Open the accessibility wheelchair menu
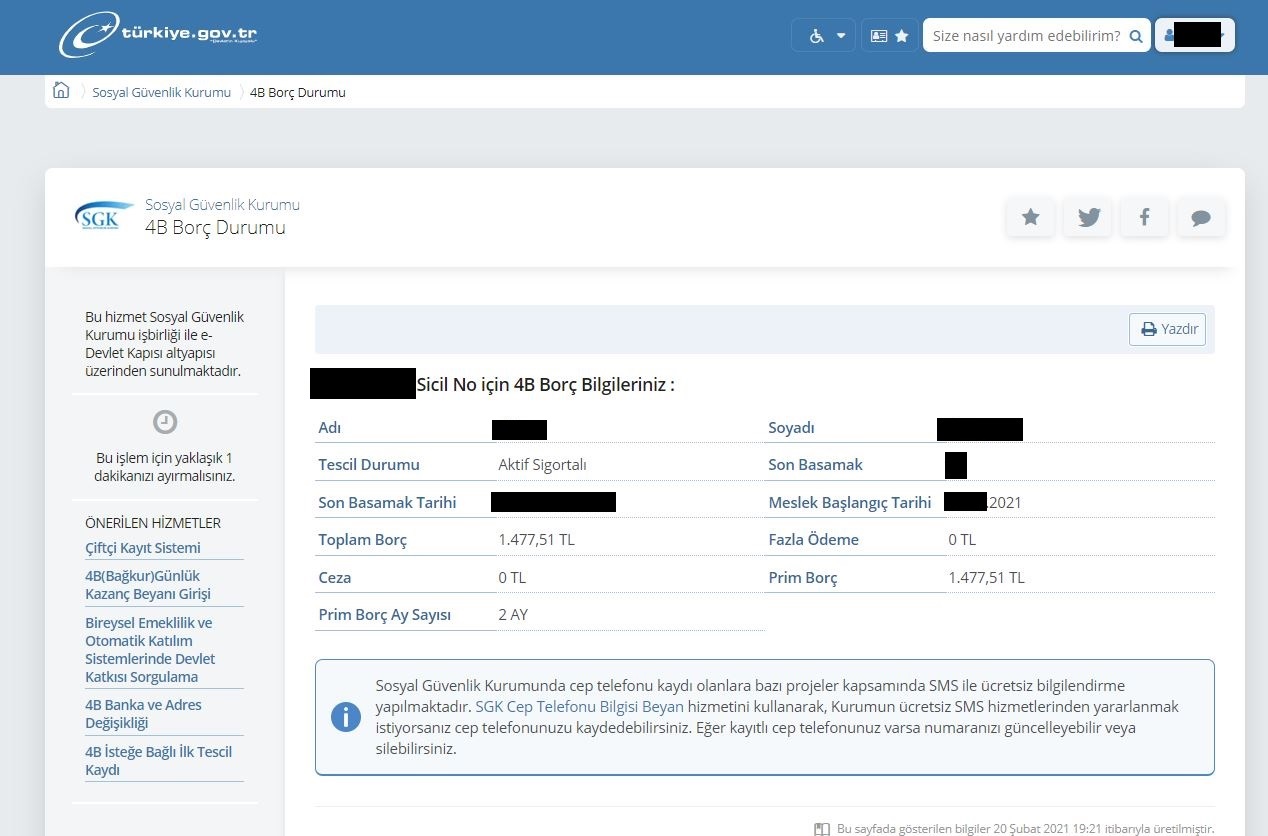1268x836 pixels. point(824,35)
